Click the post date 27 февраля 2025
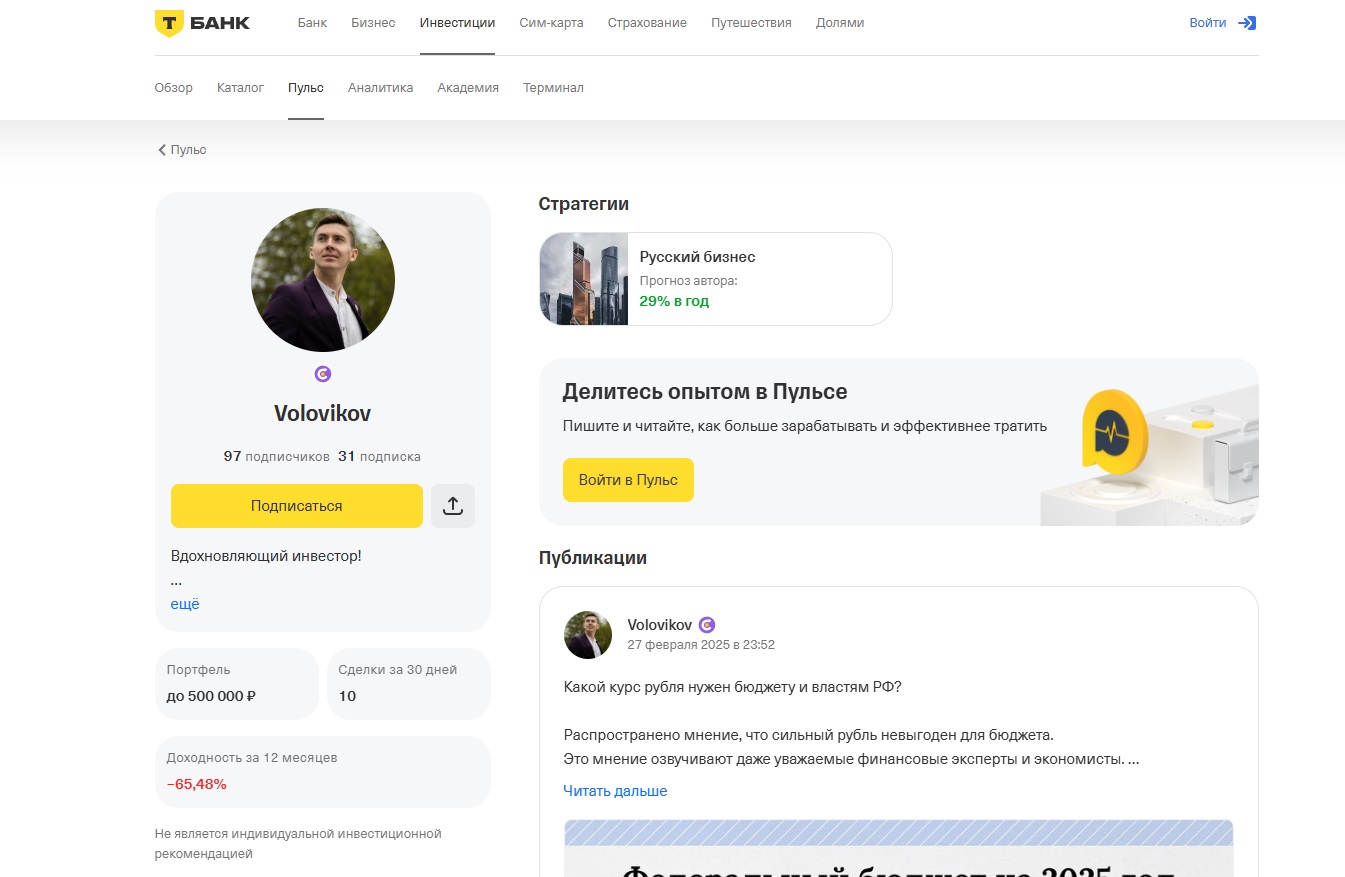The height and width of the screenshot is (877, 1345). [701, 645]
